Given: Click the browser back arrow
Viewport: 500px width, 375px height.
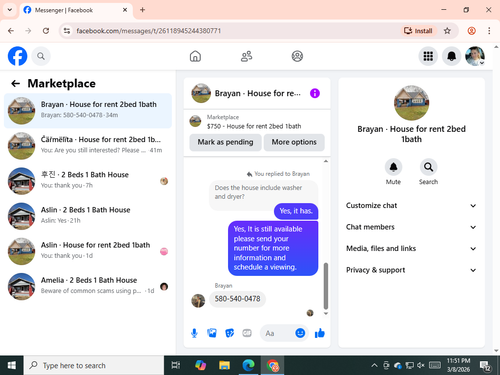Looking at the screenshot, I should (x=11, y=31).
